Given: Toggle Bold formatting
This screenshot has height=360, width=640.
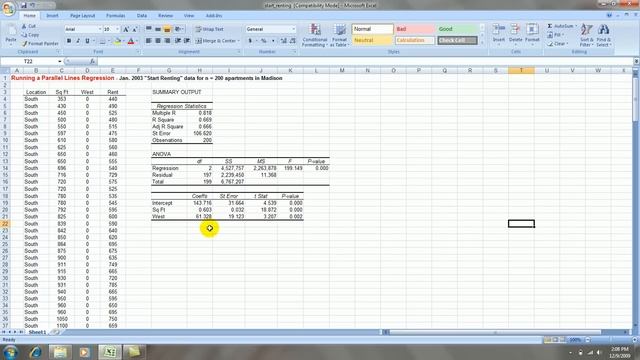Looking at the screenshot, I should (x=69, y=41).
